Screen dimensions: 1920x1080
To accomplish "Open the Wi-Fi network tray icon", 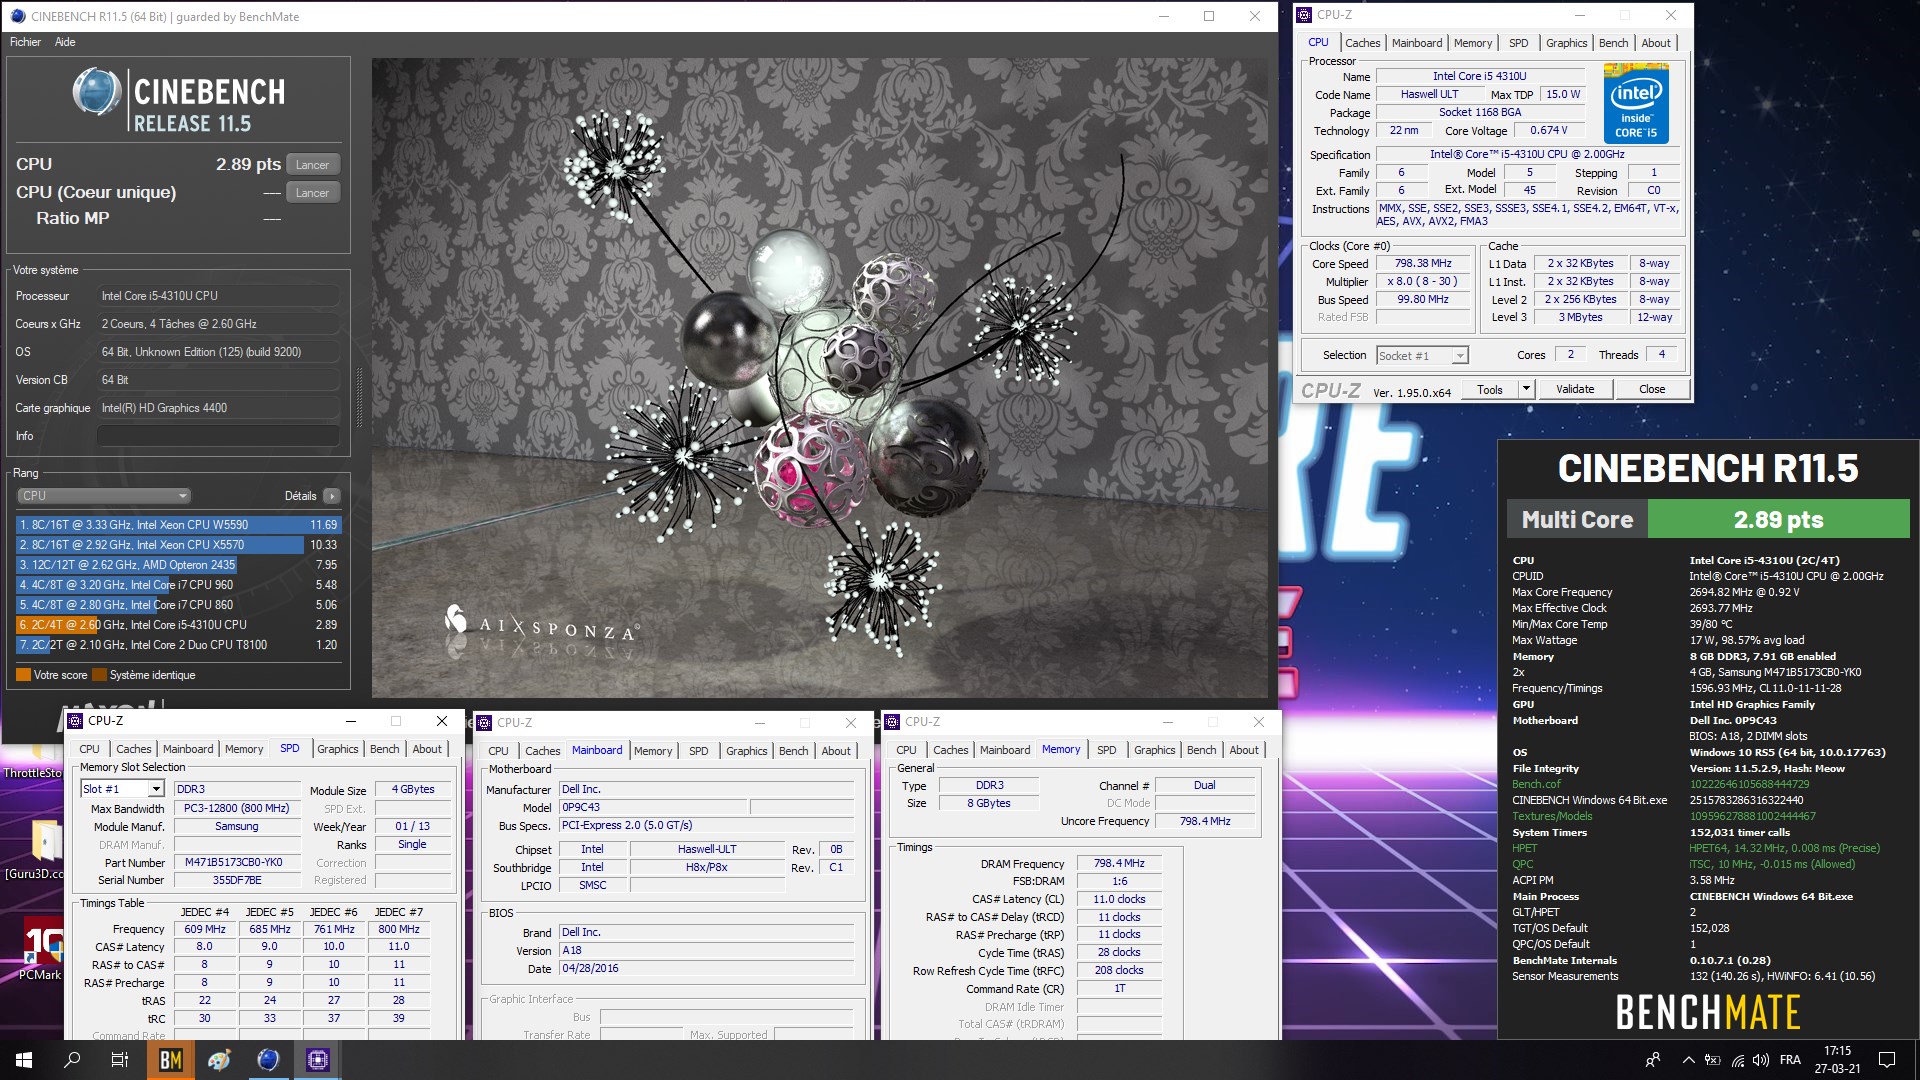I will coord(1738,1060).
